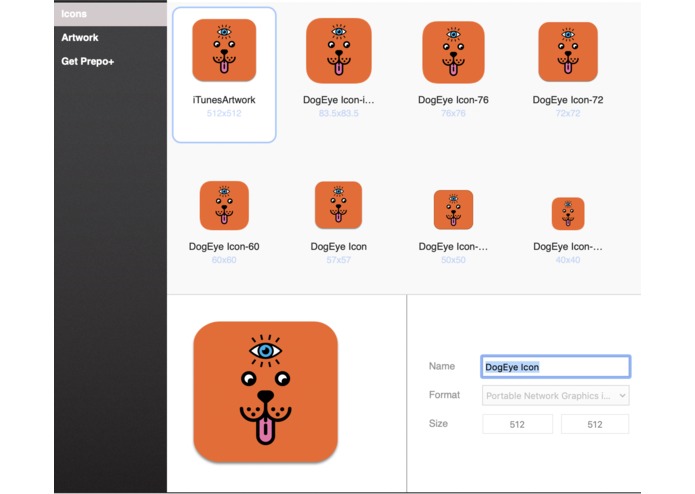
Task: Select the DogEye Icon-72 thumbnail
Action: tap(568, 52)
